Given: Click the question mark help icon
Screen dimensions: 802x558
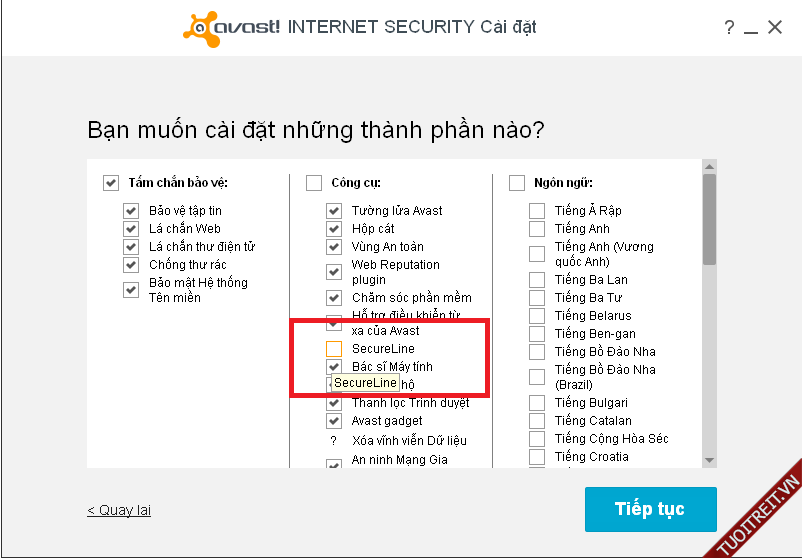Looking at the screenshot, I should (x=729, y=28).
